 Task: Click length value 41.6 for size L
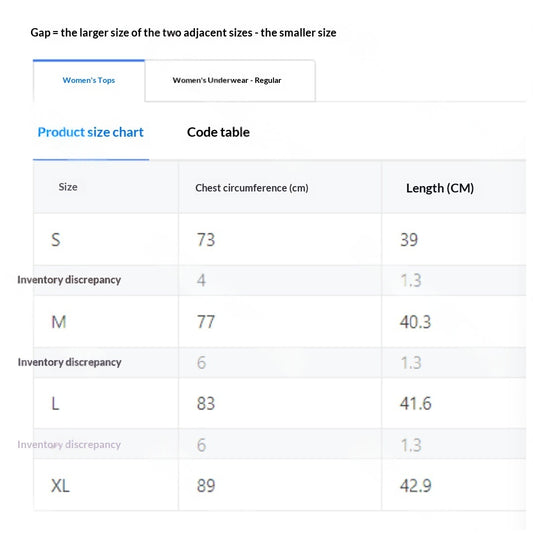click(x=415, y=403)
